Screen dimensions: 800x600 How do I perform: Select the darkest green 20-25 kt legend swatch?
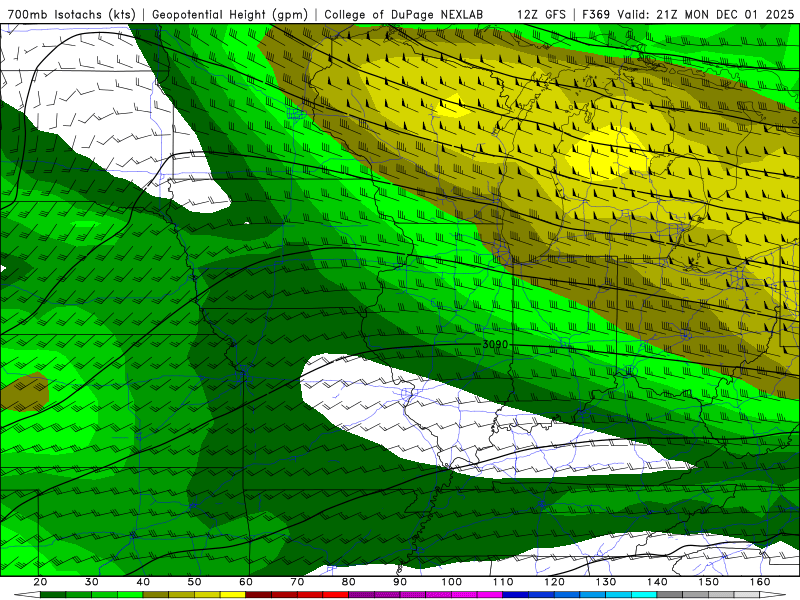pyautogui.click(x=53, y=595)
